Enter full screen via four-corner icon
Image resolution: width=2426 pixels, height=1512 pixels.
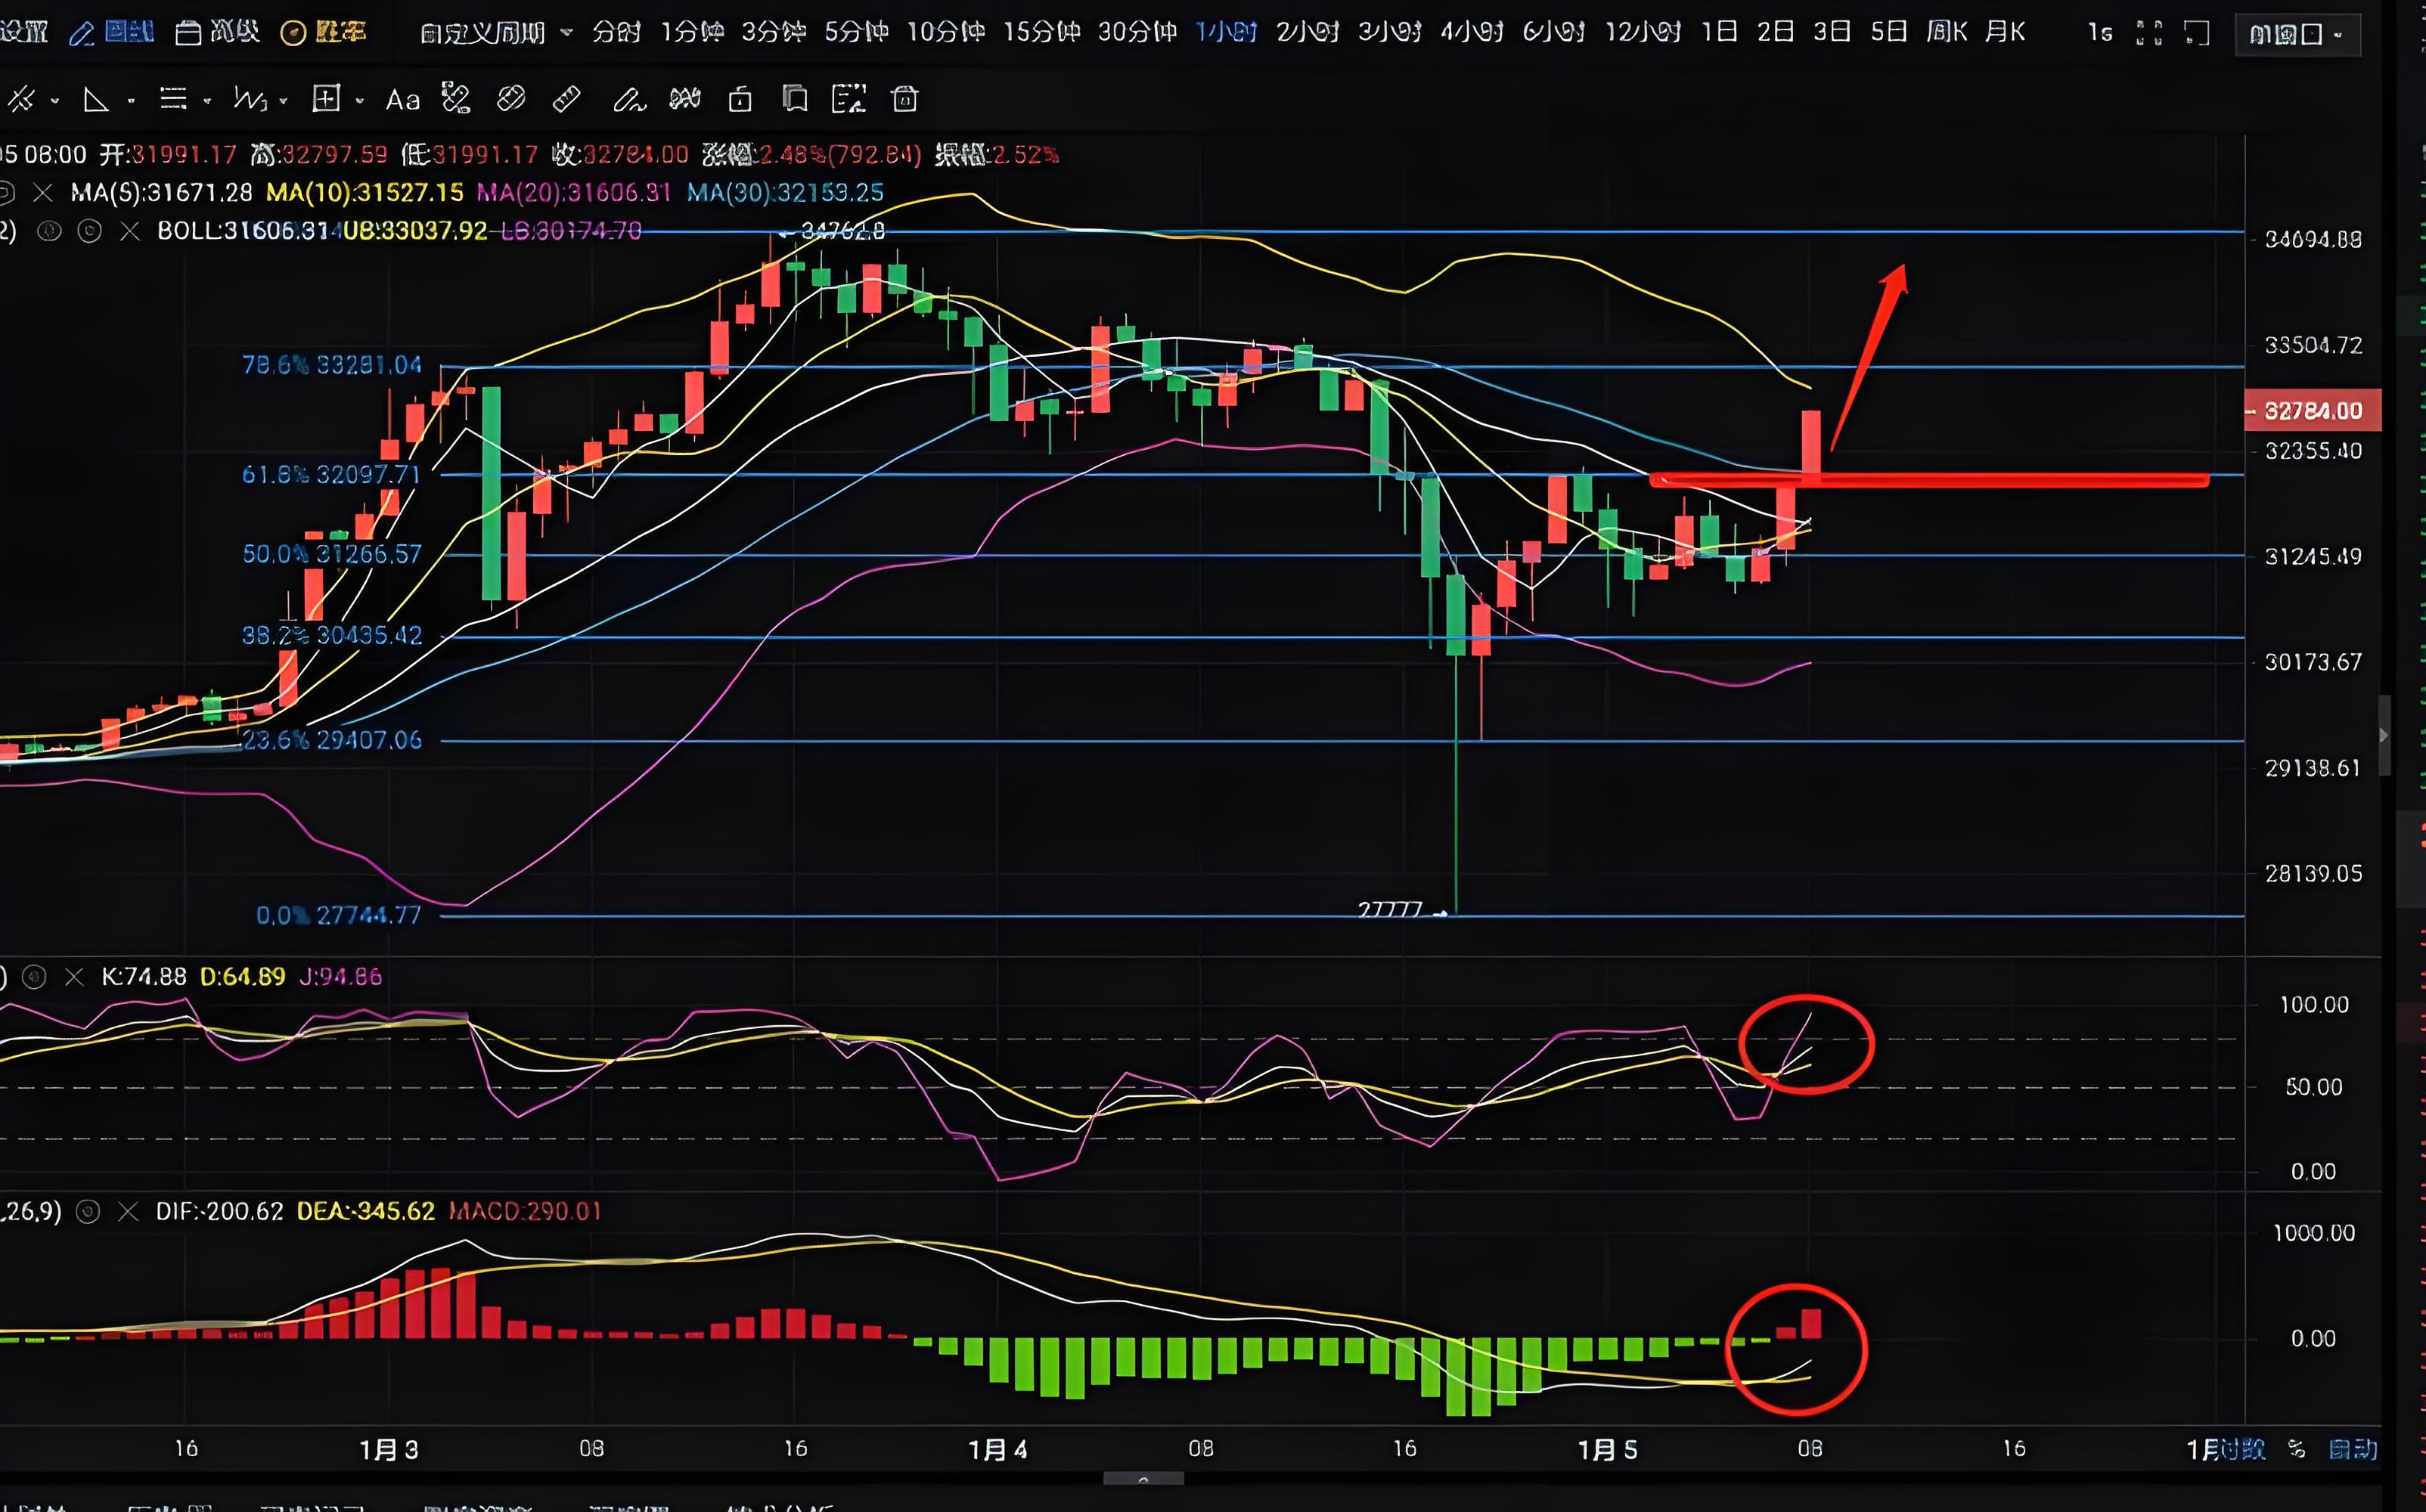[2149, 33]
